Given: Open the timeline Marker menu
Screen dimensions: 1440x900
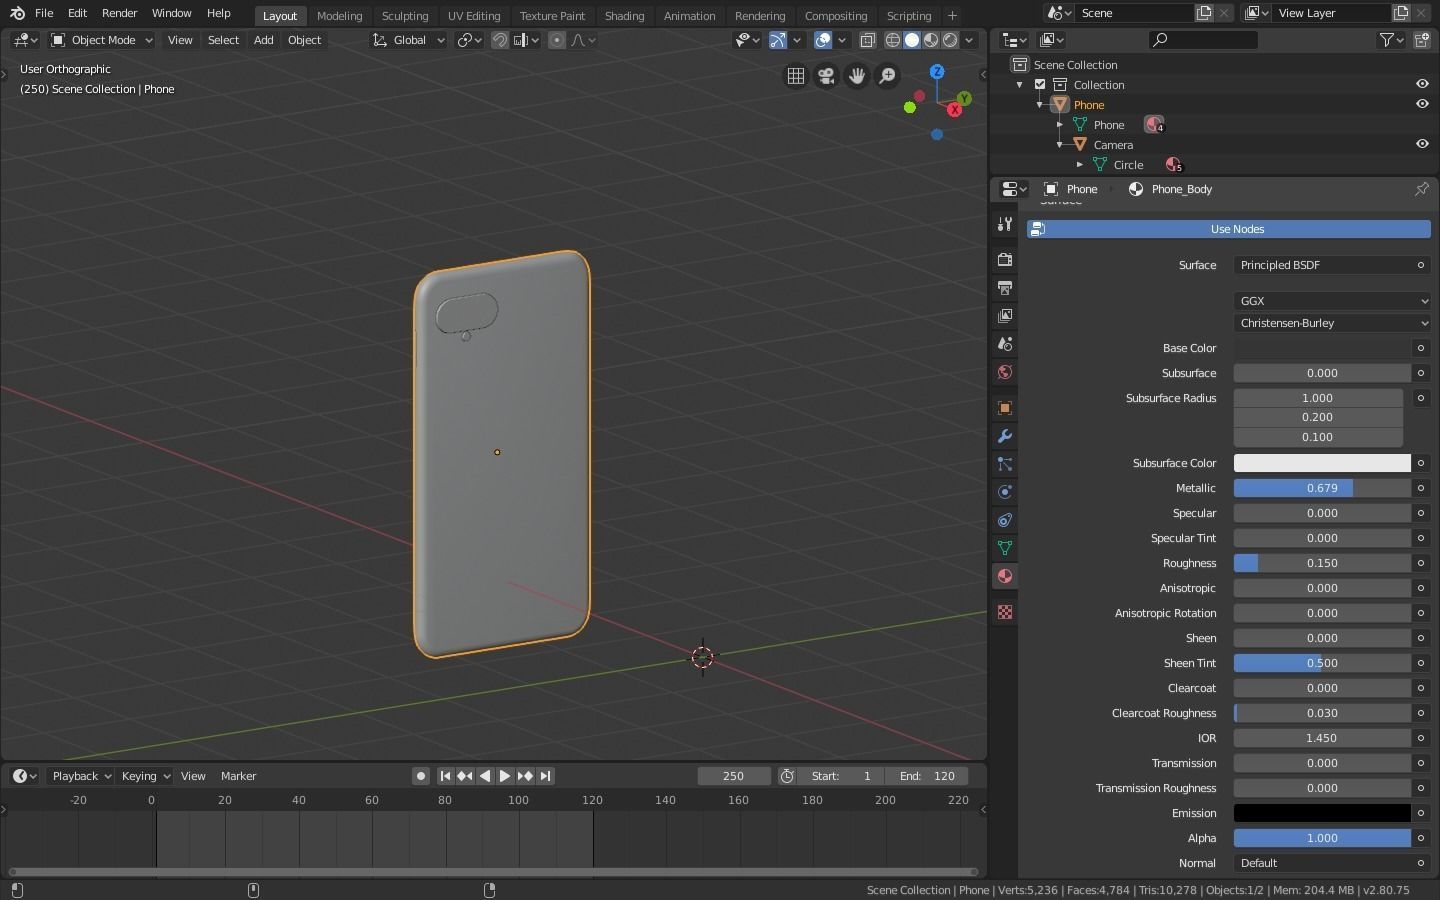Looking at the screenshot, I should click(238, 776).
